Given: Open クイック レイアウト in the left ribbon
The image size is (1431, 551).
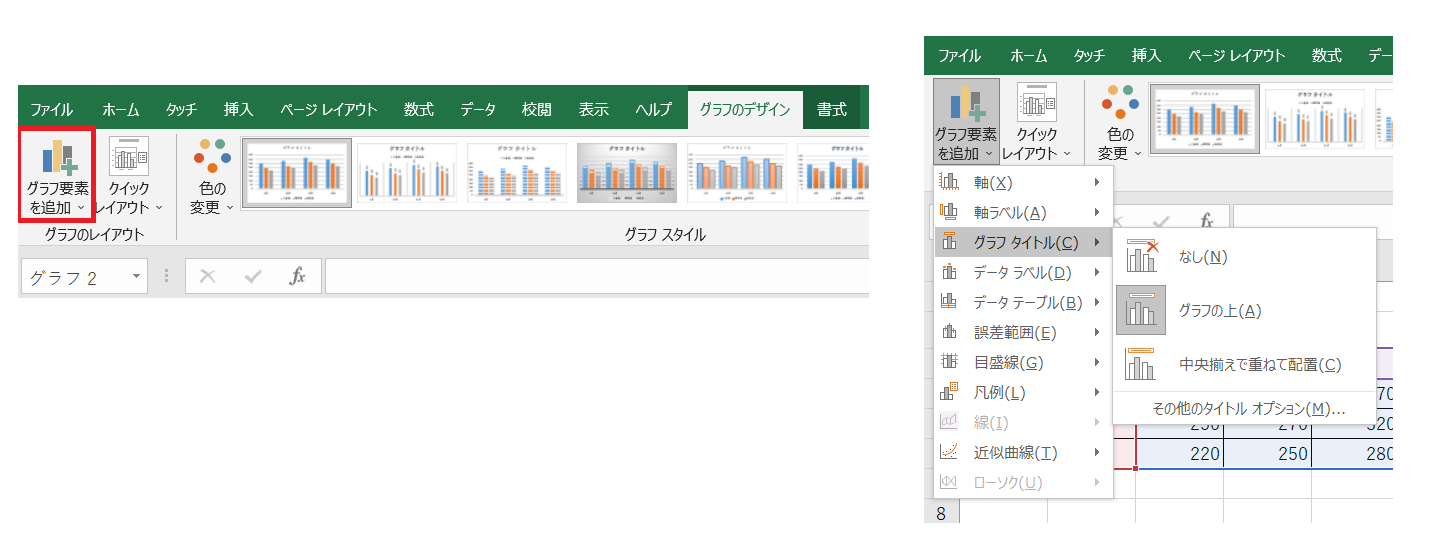Looking at the screenshot, I should 129,175.
